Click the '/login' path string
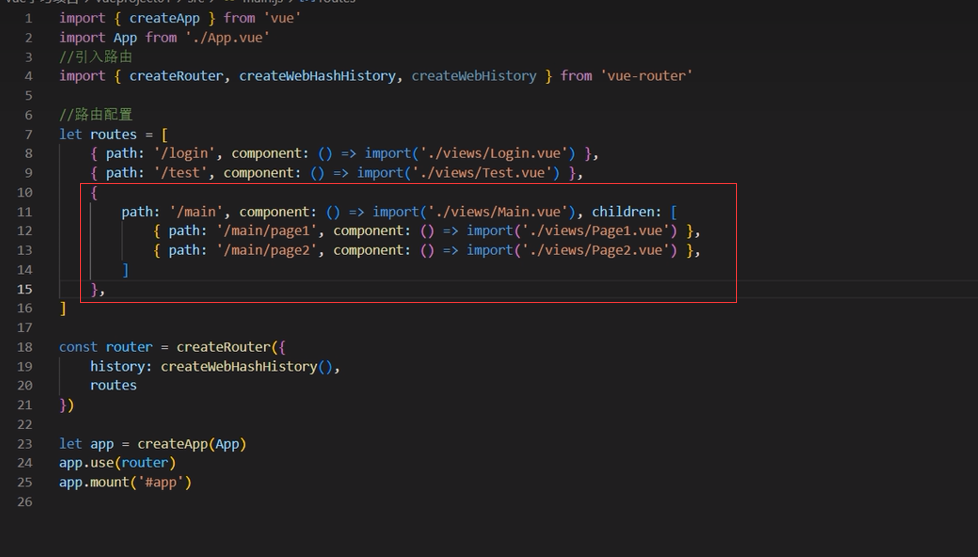Image resolution: width=978 pixels, height=557 pixels. [184, 153]
